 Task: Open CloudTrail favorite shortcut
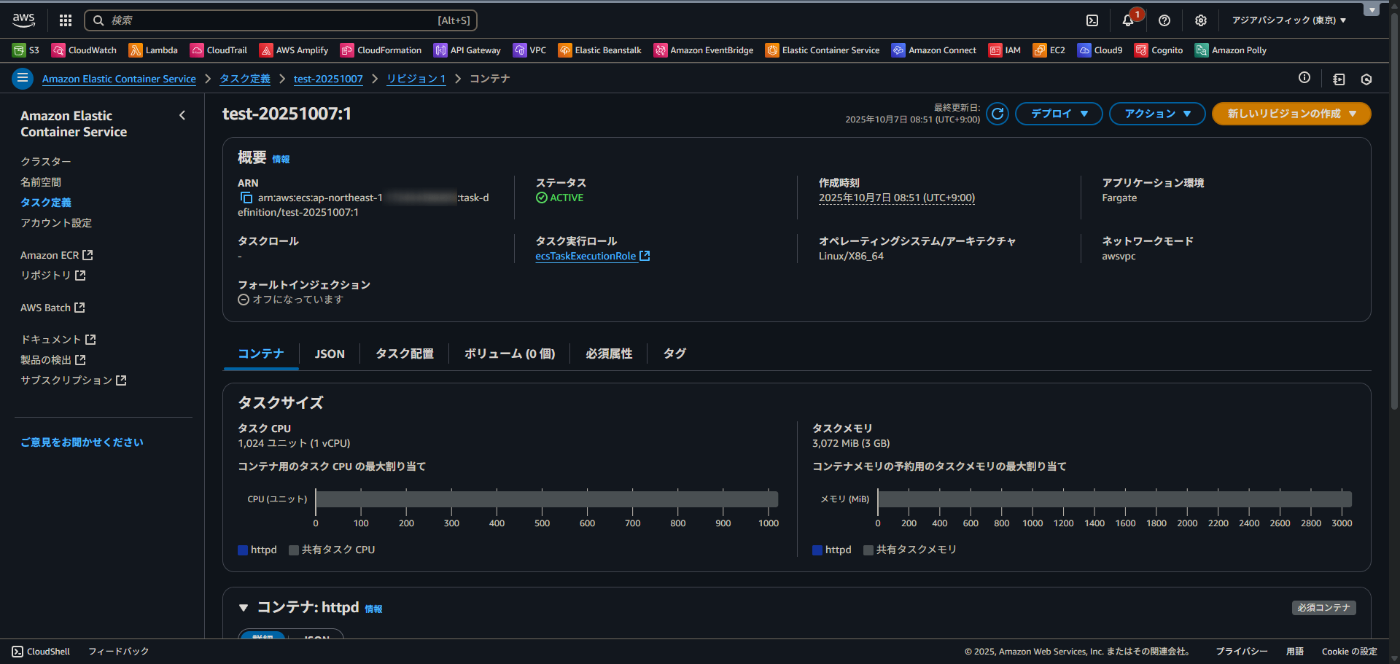(x=219, y=50)
